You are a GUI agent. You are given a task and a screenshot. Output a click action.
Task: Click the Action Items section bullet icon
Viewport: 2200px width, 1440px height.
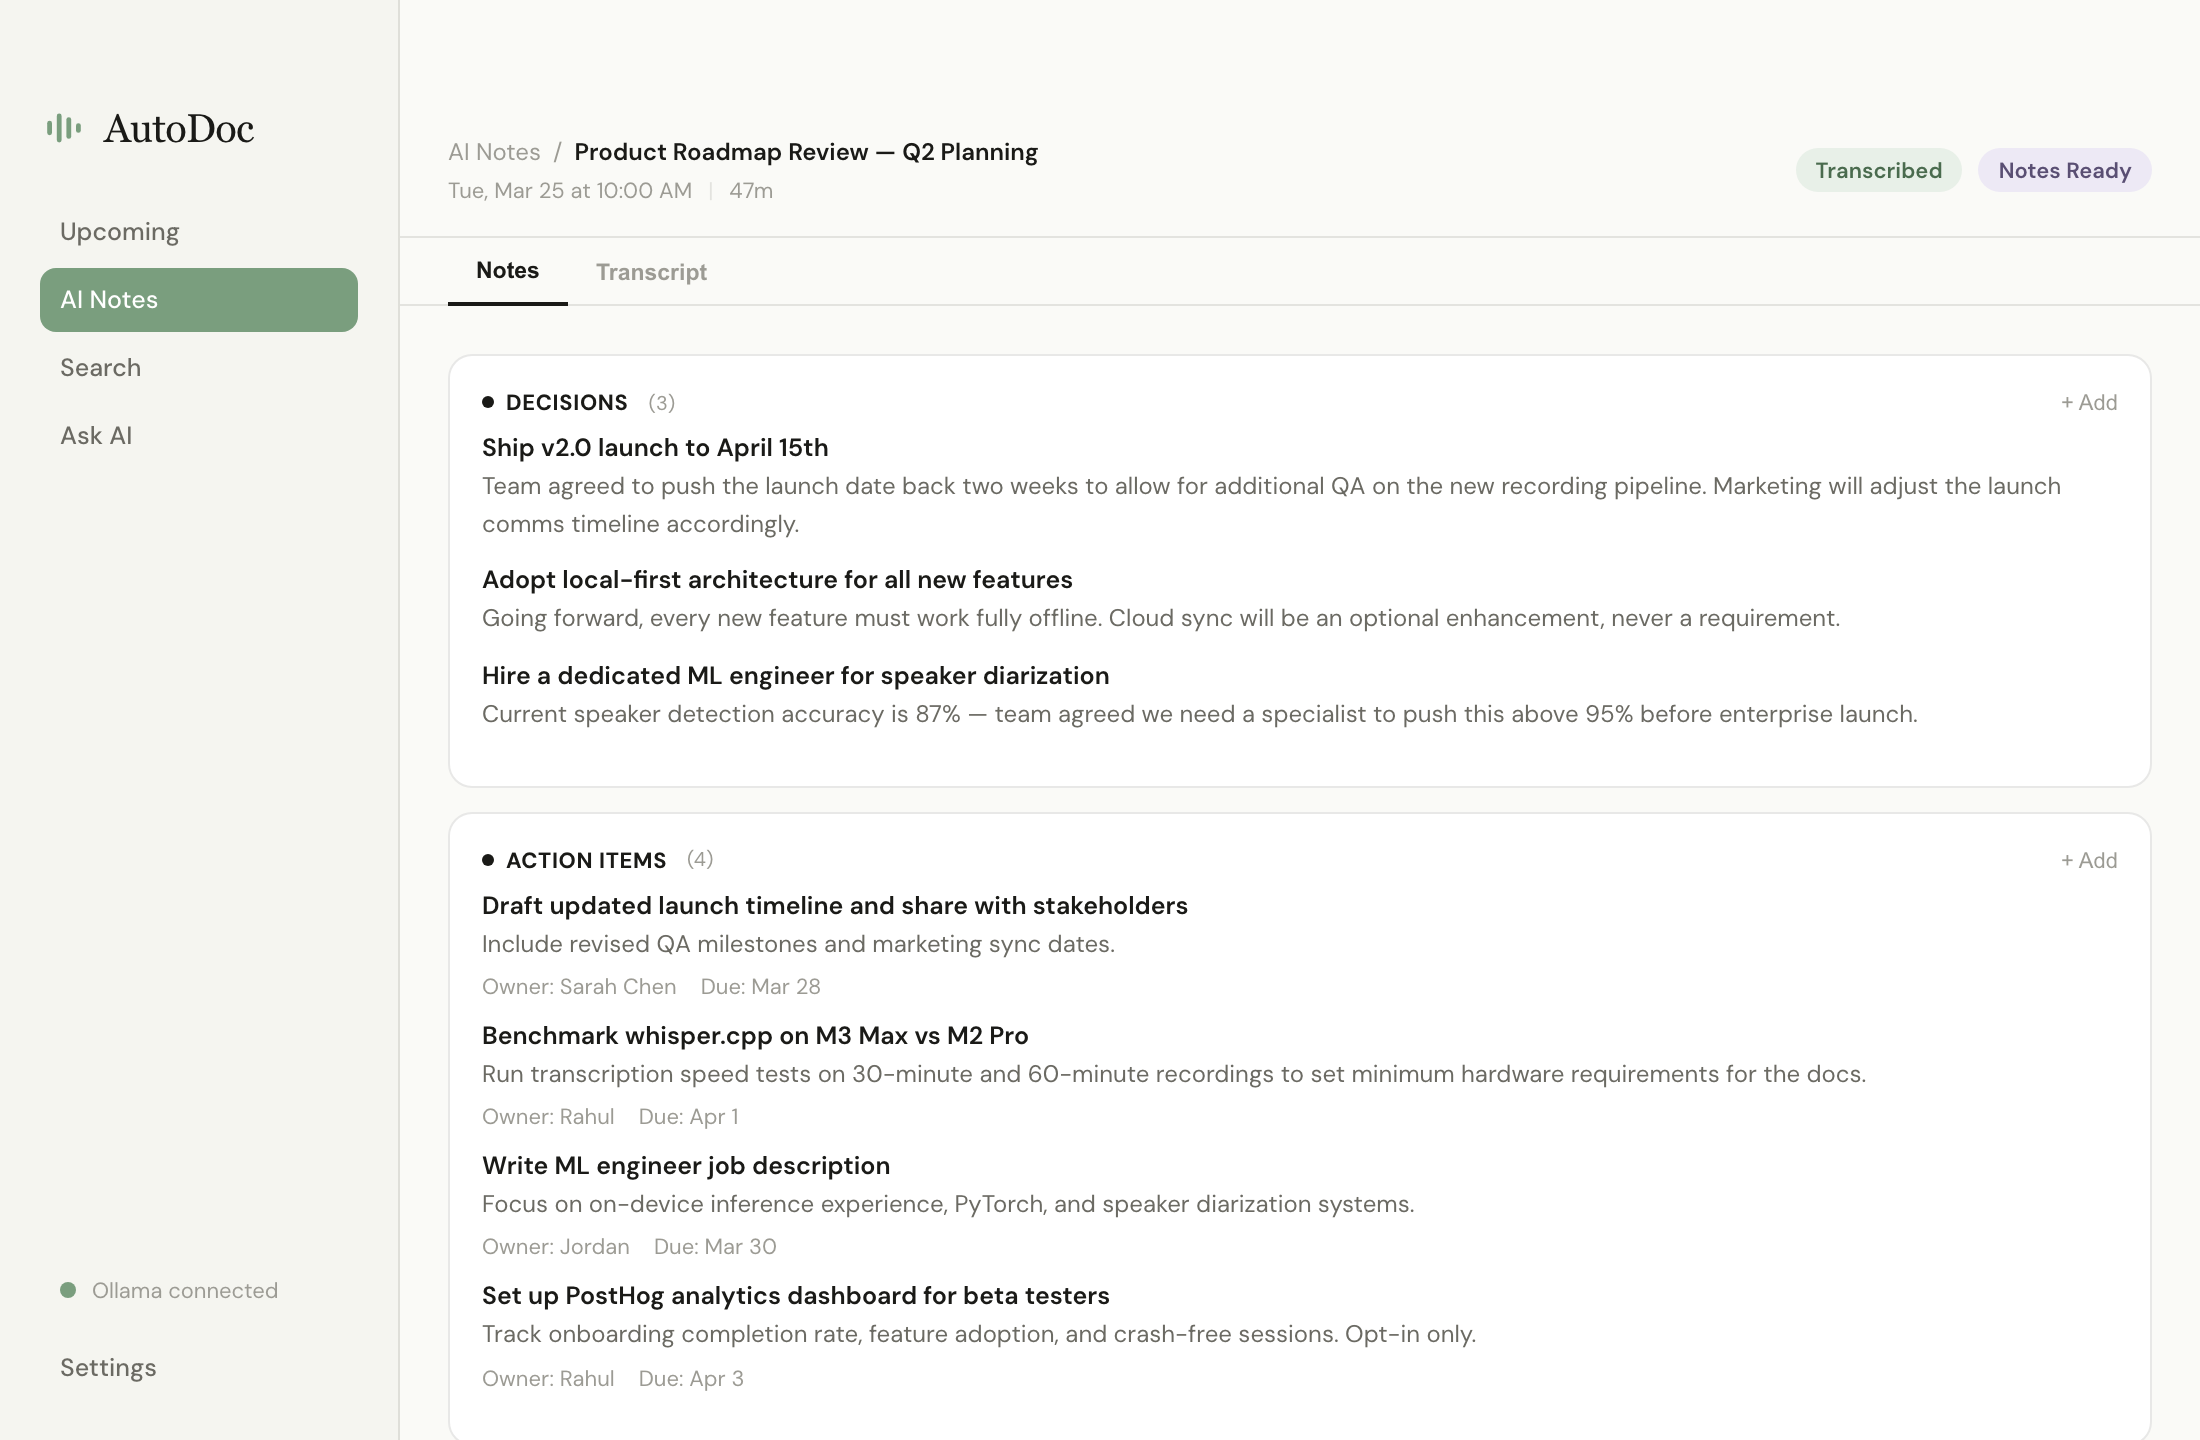click(489, 859)
